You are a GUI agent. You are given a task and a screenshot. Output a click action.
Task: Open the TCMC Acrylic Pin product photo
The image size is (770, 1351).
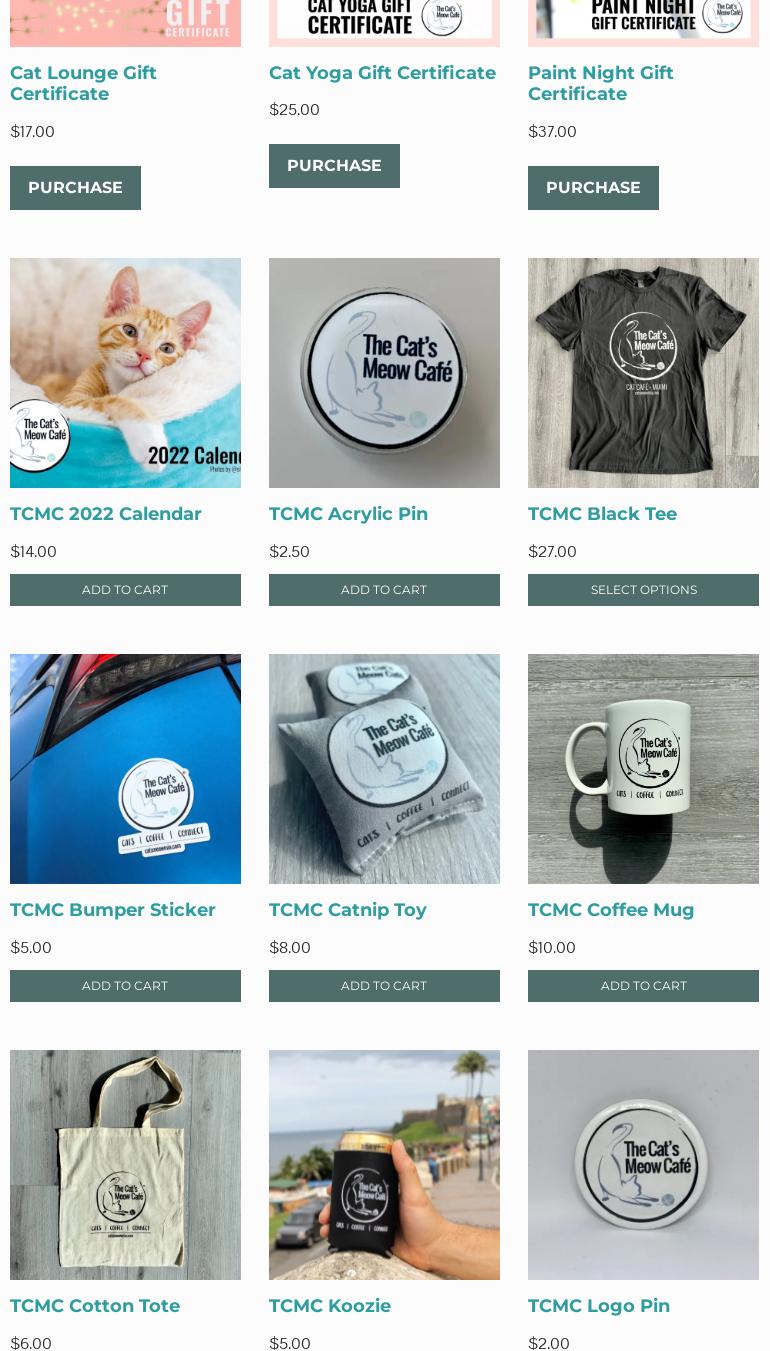pos(384,373)
